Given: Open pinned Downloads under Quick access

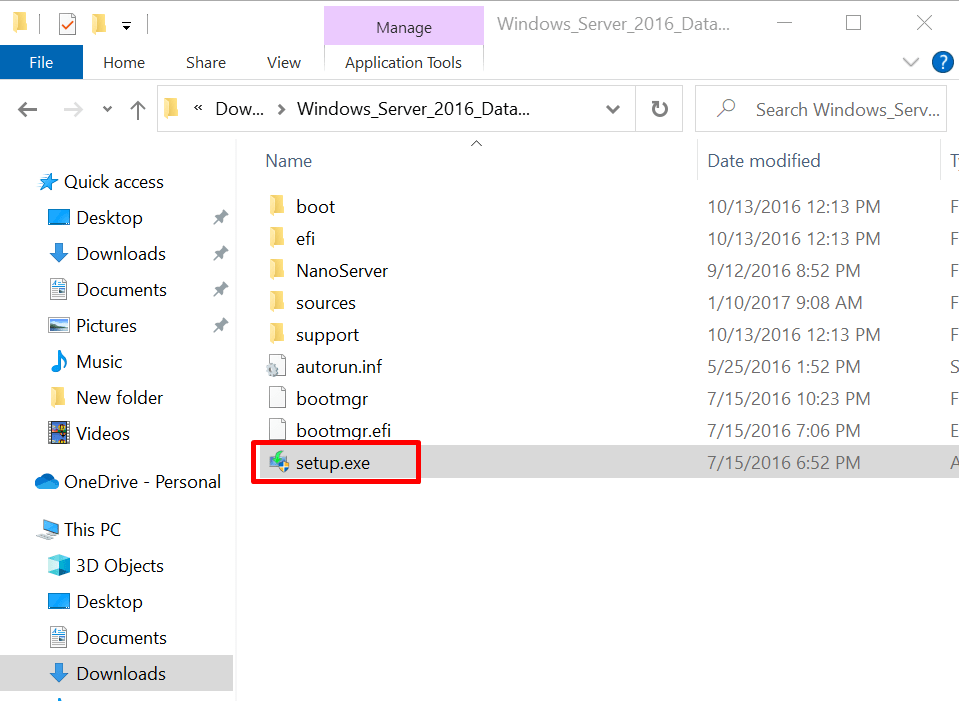Looking at the screenshot, I should tap(121, 254).
